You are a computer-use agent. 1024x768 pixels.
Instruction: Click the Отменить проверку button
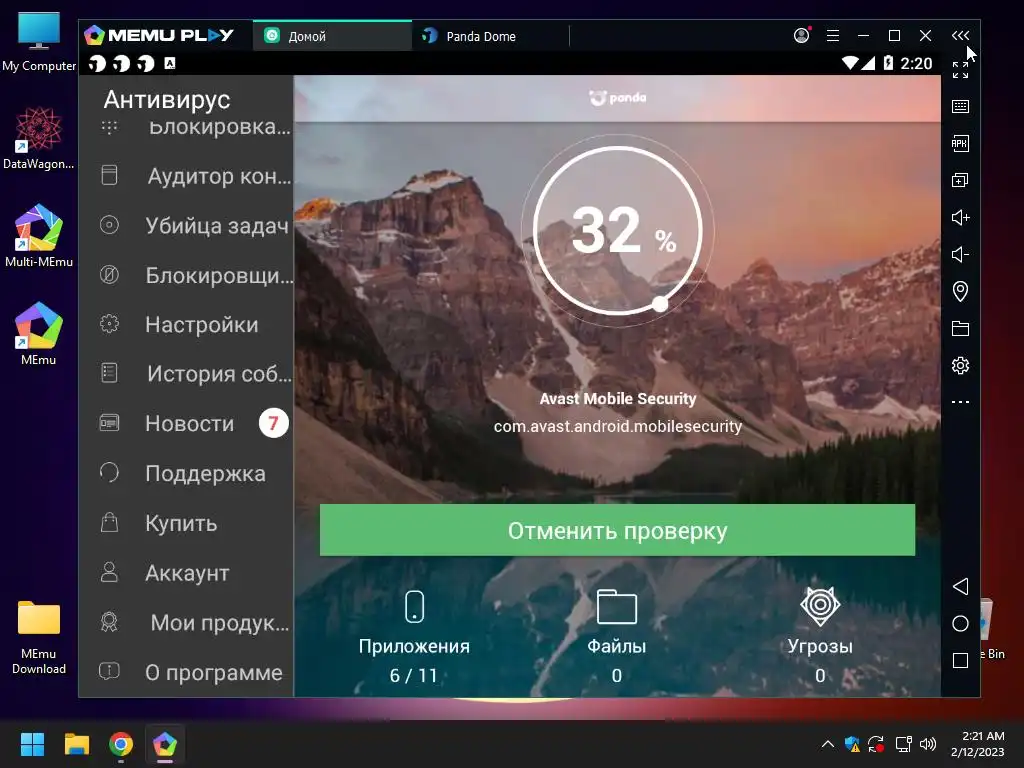coord(617,530)
